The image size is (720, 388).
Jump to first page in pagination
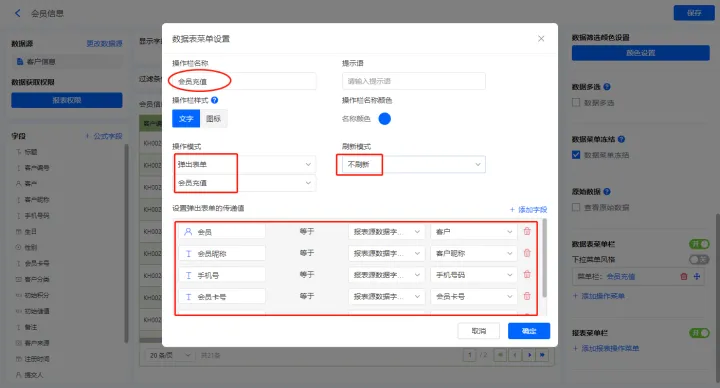click(x=500, y=355)
